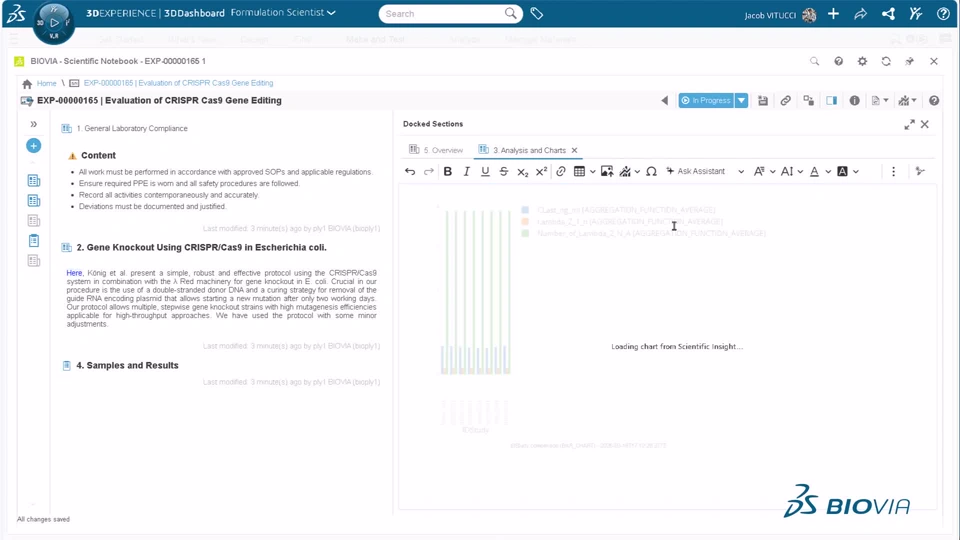Open the Ask Assistant dropdown arrow

741,171
